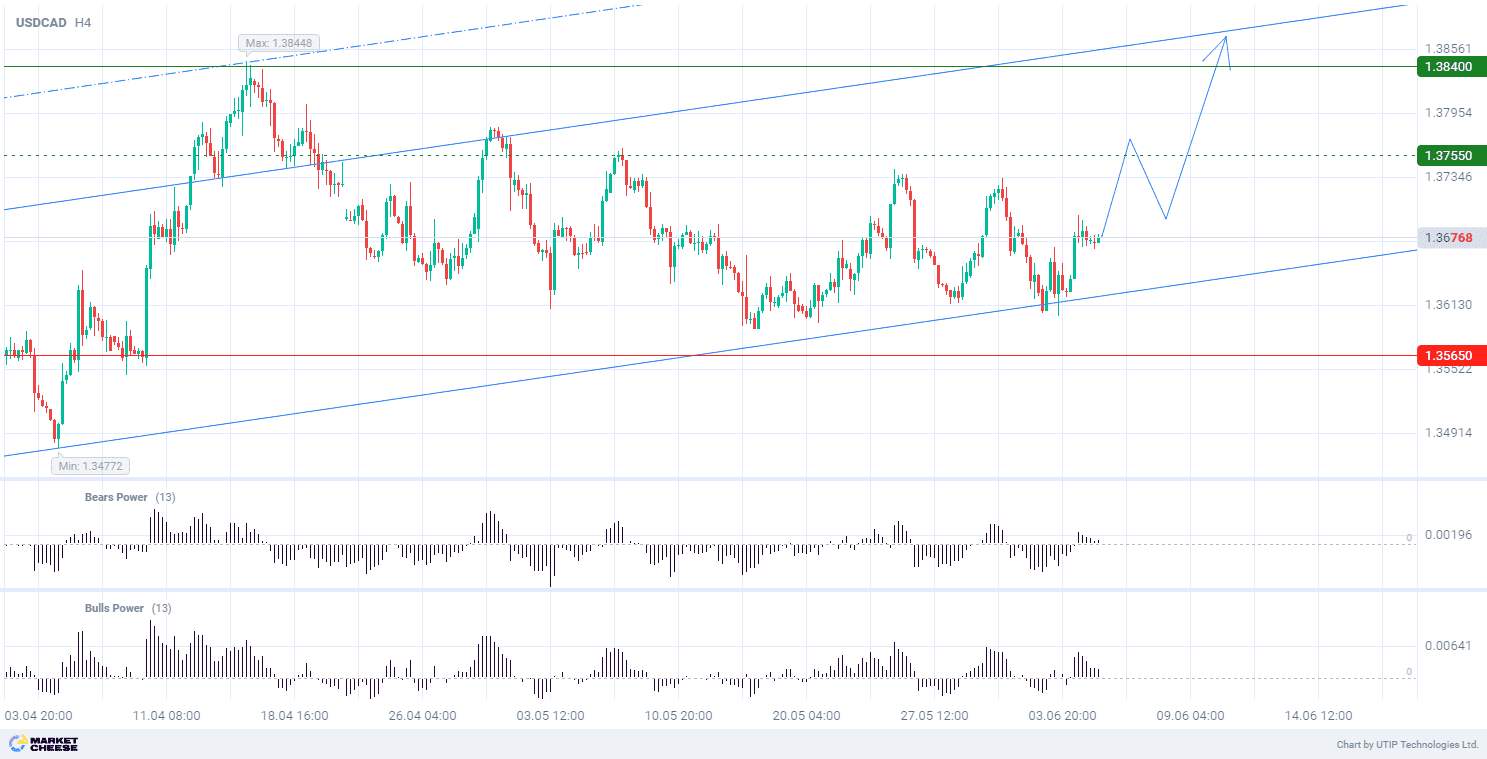The image size is (1487, 759).
Task: Click the 1.36130 price axis label
Action: 1448,304
